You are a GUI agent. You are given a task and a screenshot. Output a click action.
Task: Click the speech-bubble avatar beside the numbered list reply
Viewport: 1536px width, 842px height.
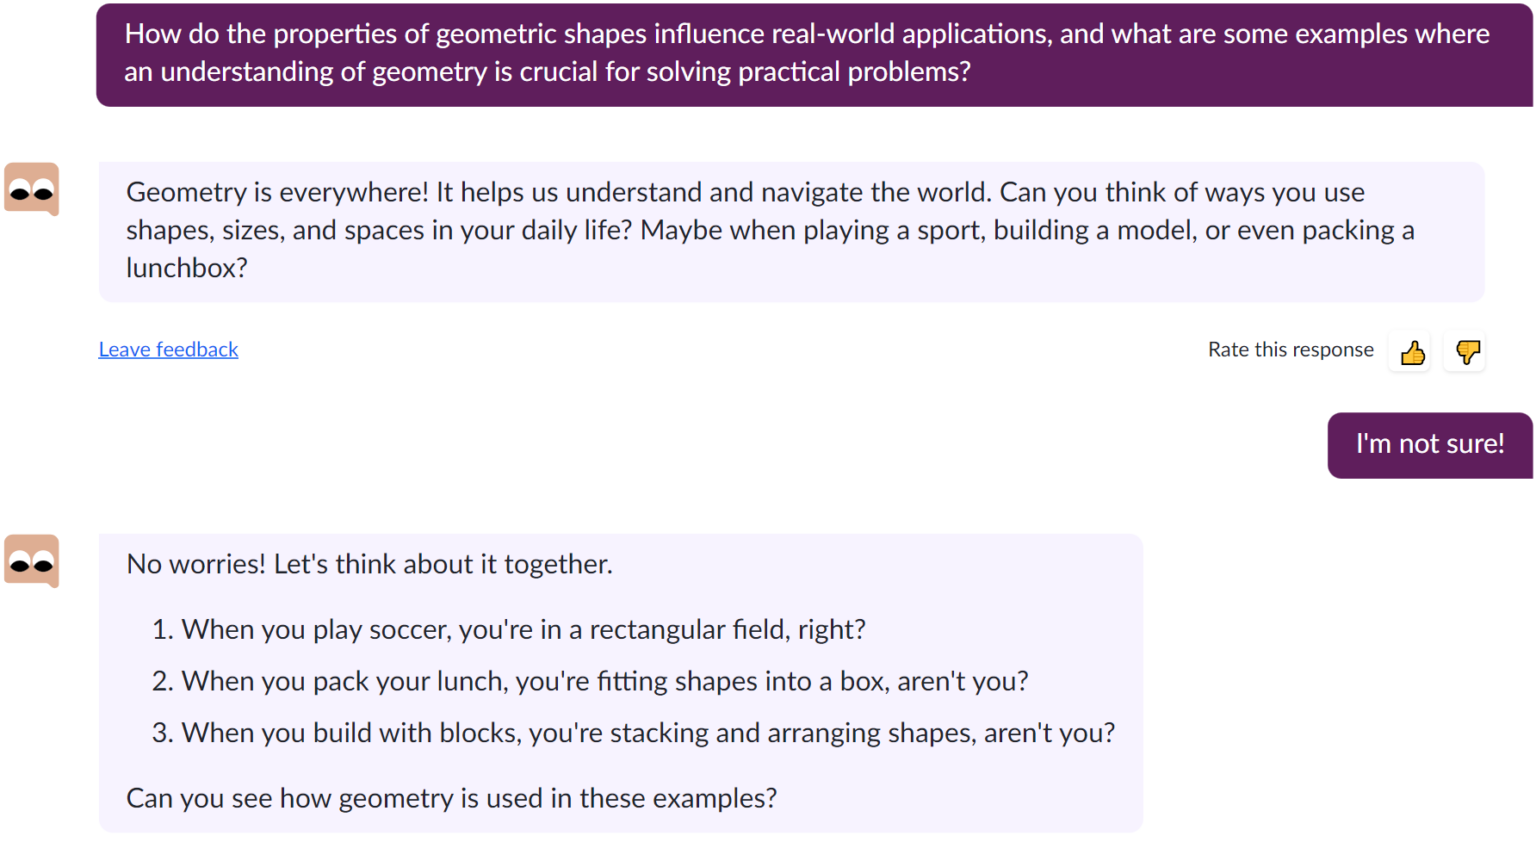pos(31,561)
